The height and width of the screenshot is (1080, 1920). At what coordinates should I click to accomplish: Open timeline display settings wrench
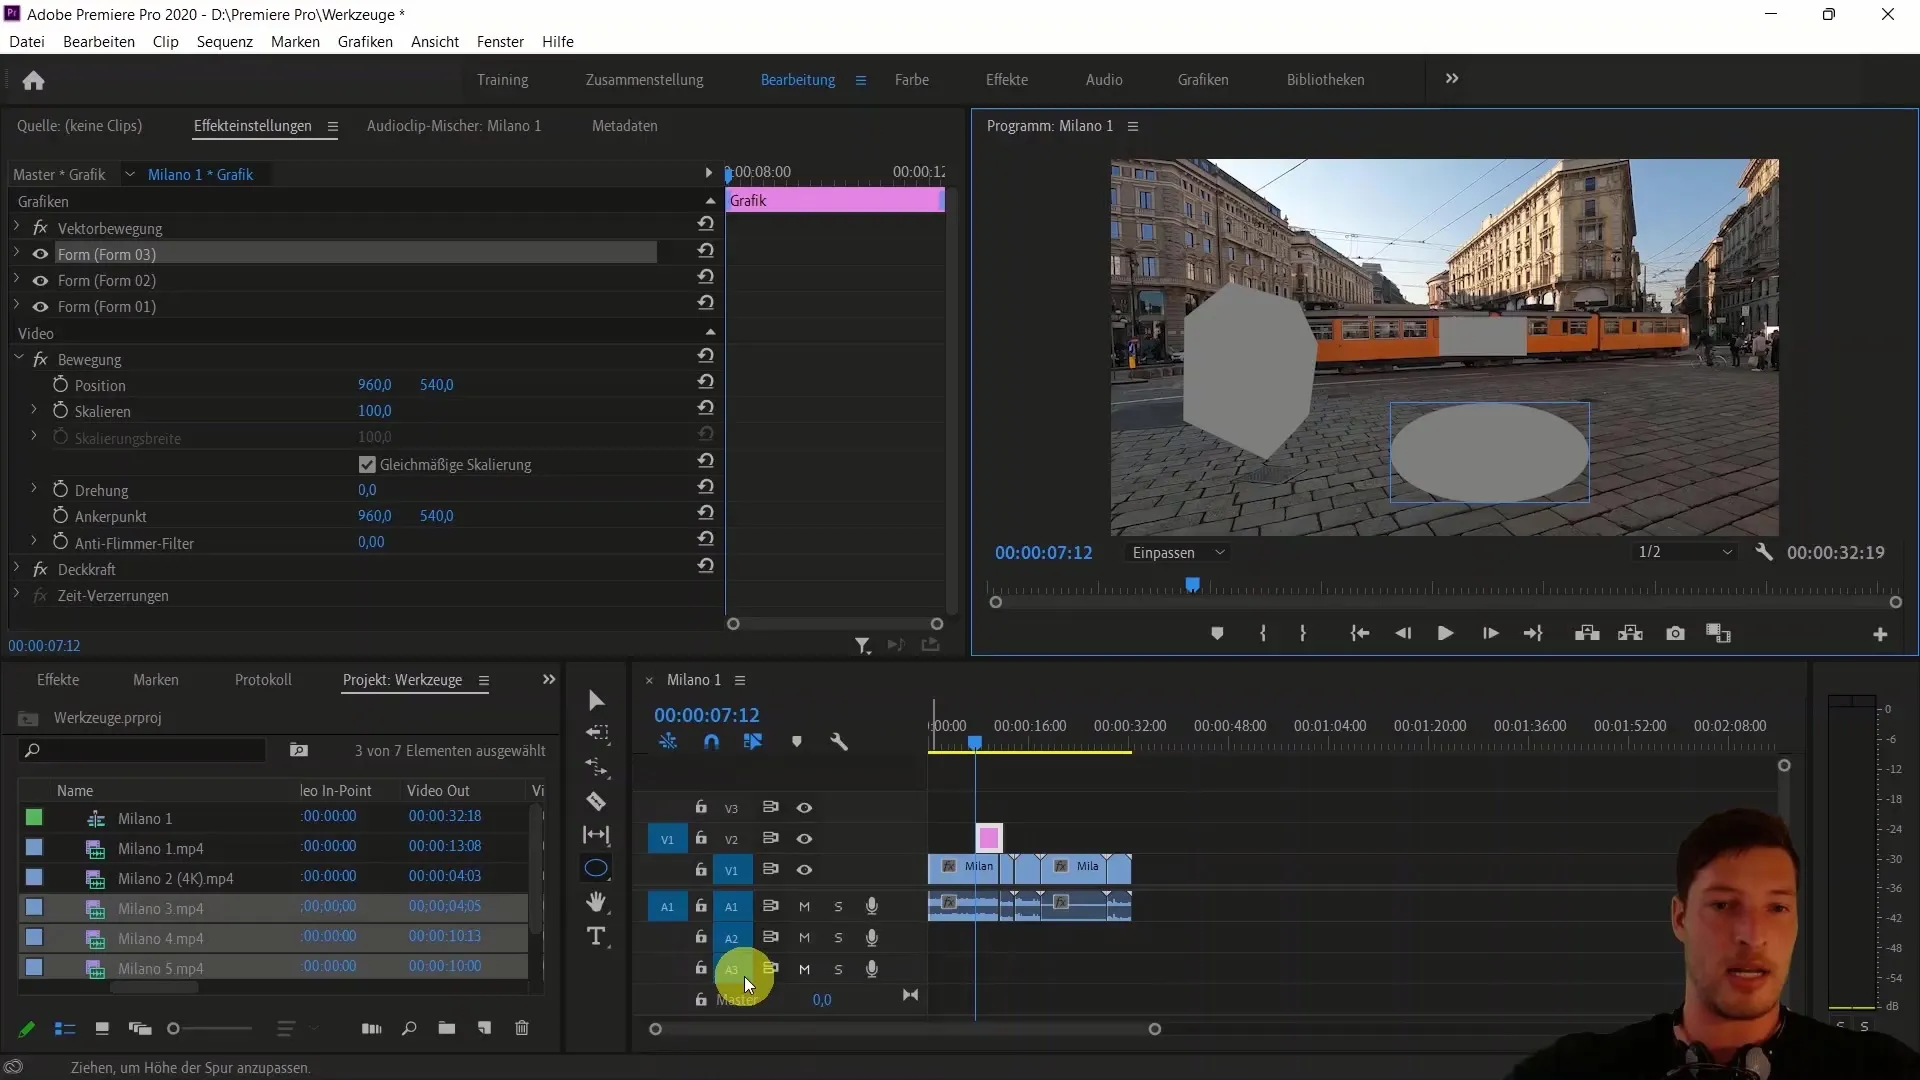click(x=839, y=742)
